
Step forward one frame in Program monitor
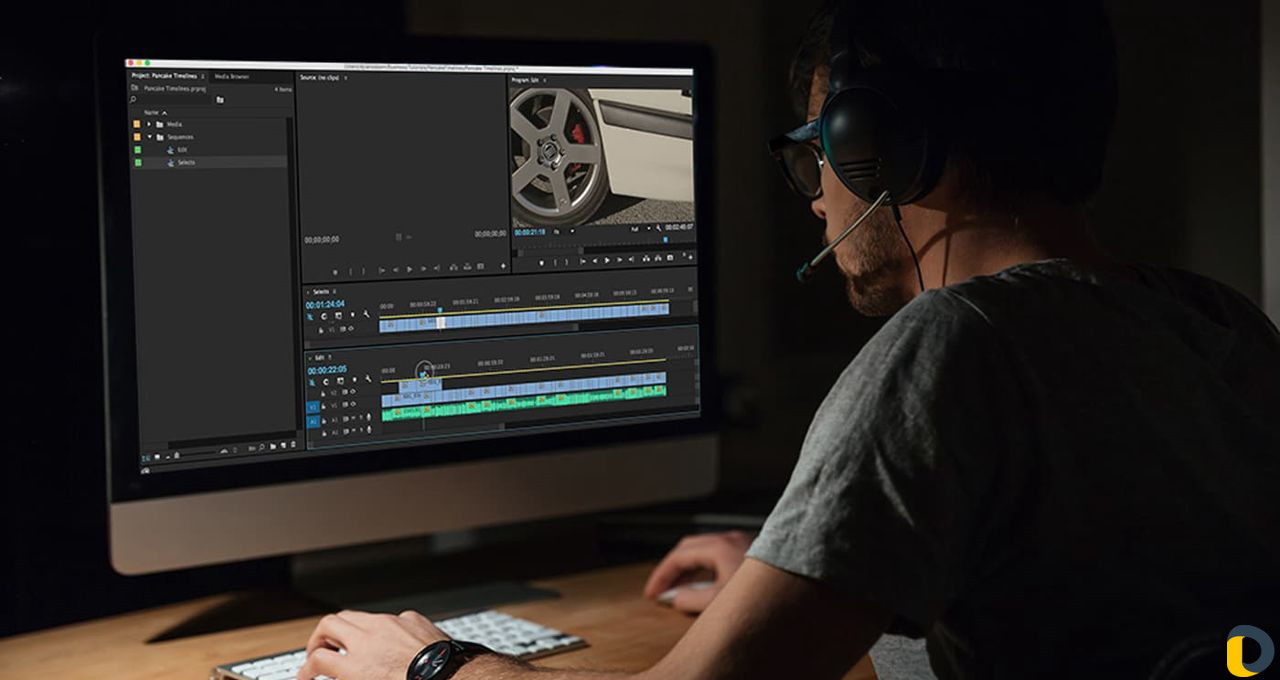tap(619, 260)
